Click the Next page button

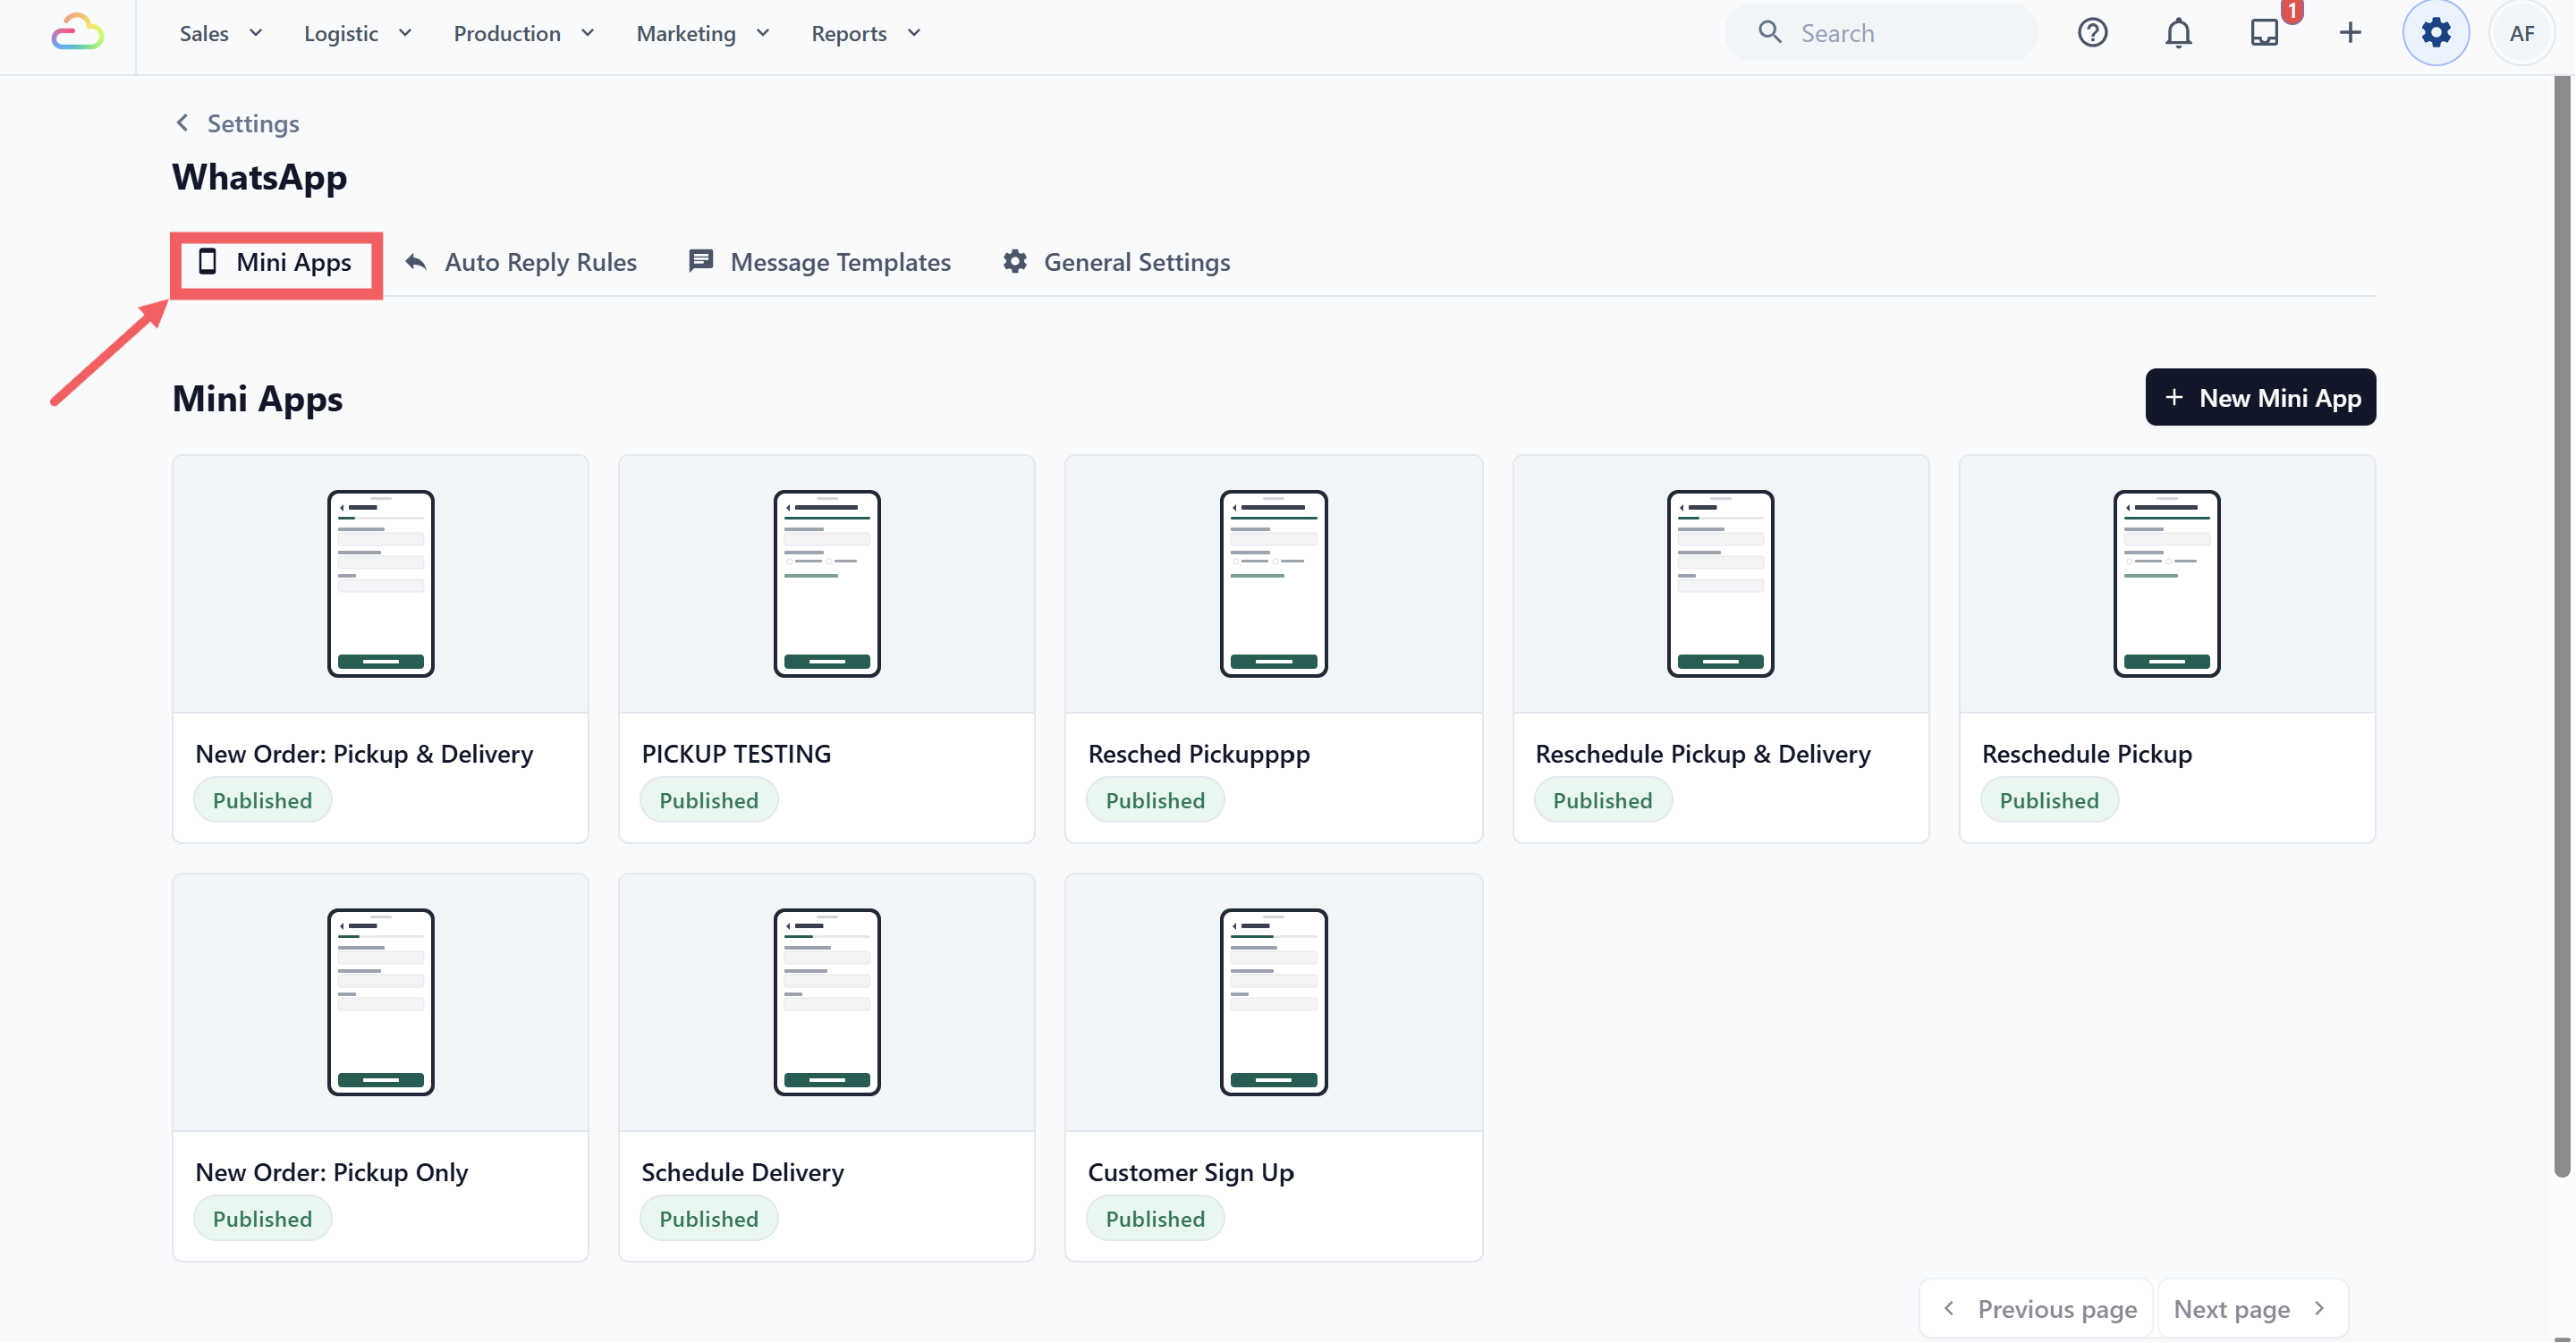(2252, 1308)
